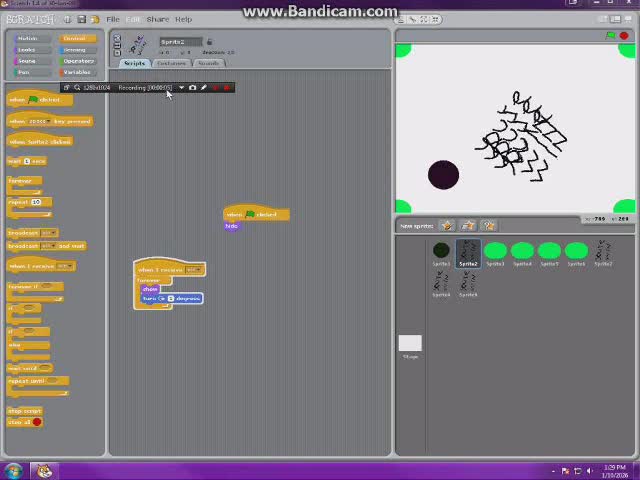Select the Sound blocks category

pos(33,61)
